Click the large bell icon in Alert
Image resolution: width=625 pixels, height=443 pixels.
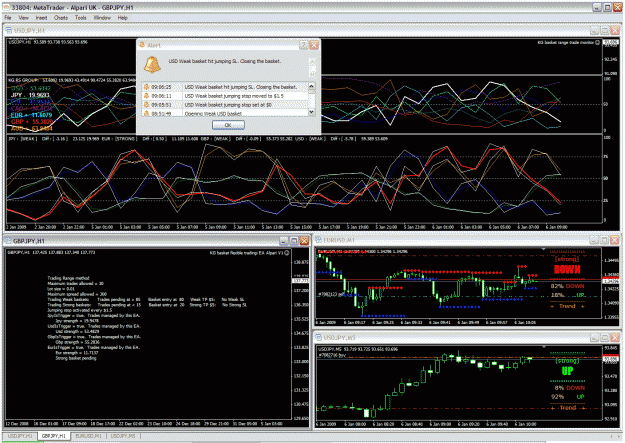coord(152,65)
